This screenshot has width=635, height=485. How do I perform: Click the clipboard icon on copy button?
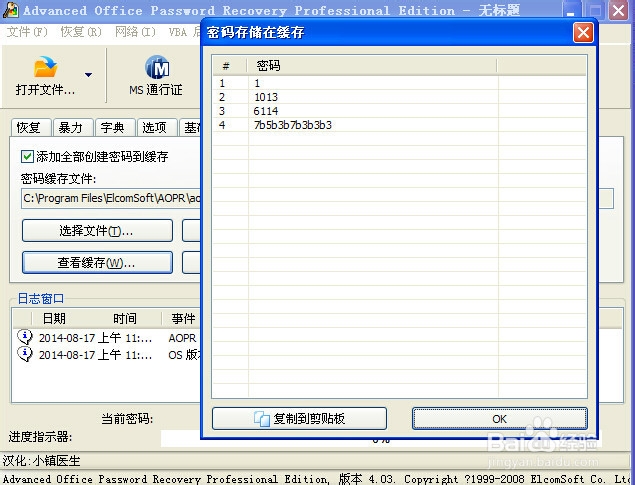(x=262, y=419)
